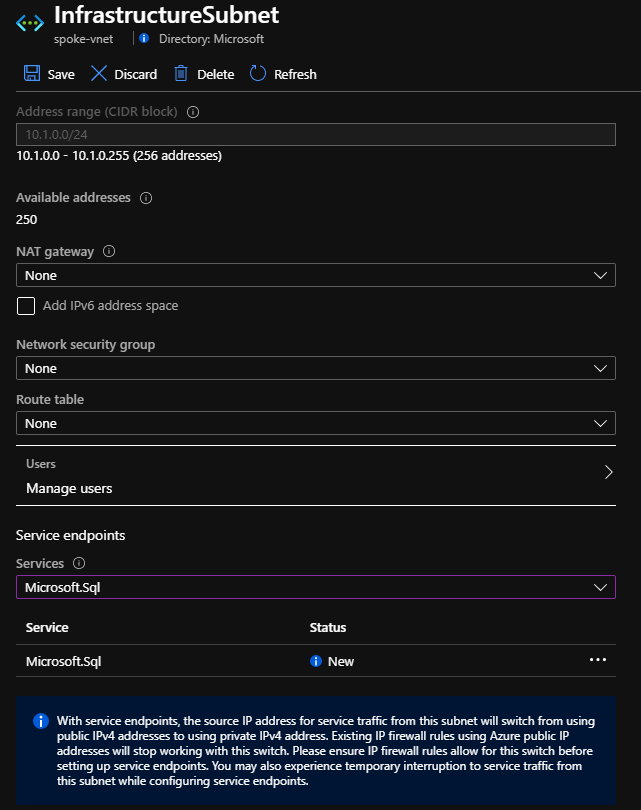Viewport: 641px width, 810px height.
Task: Open Manage users link
Action: (69, 488)
